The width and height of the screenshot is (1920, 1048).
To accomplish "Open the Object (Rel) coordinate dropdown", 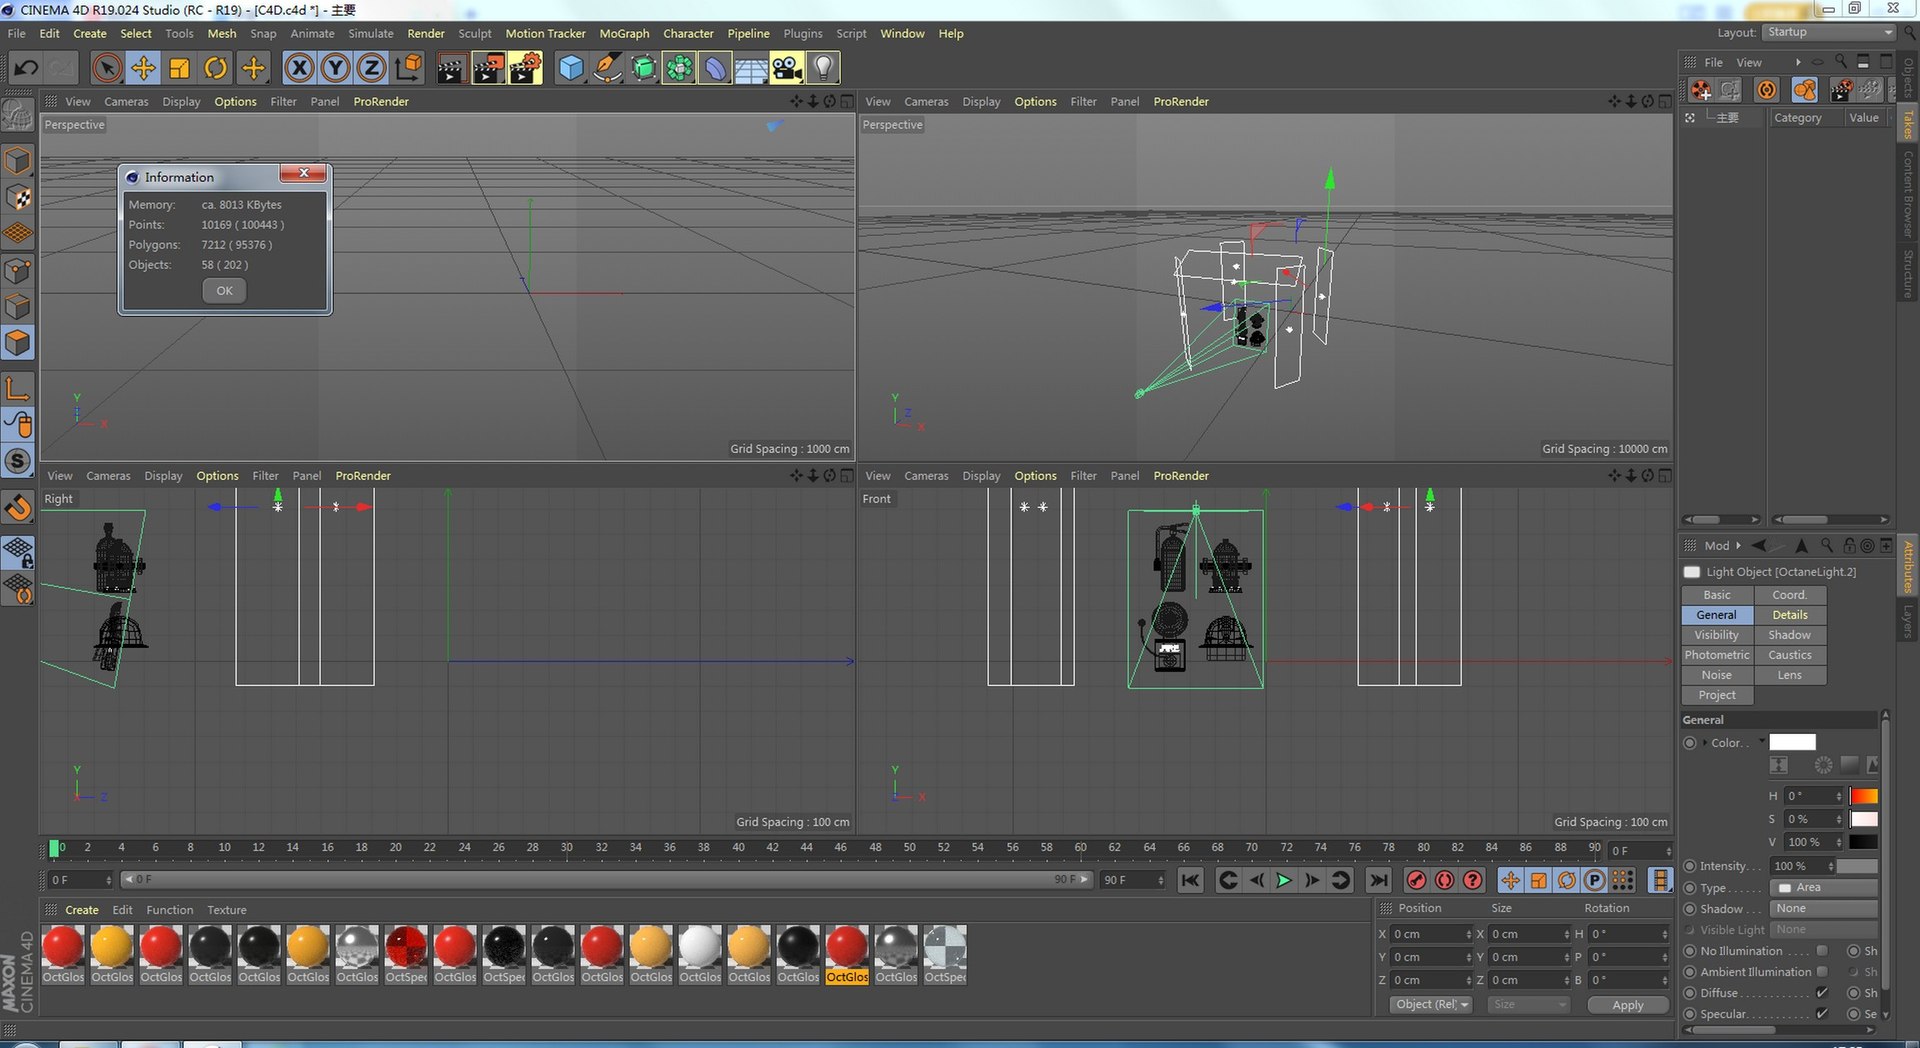I will (x=1431, y=1005).
